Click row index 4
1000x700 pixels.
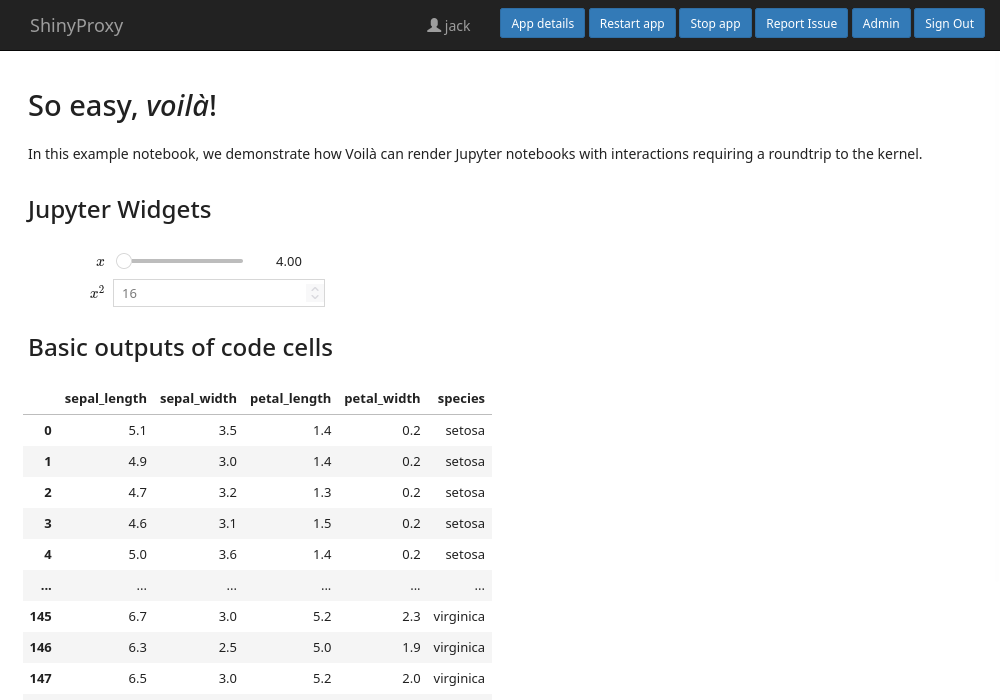pos(48,555)
